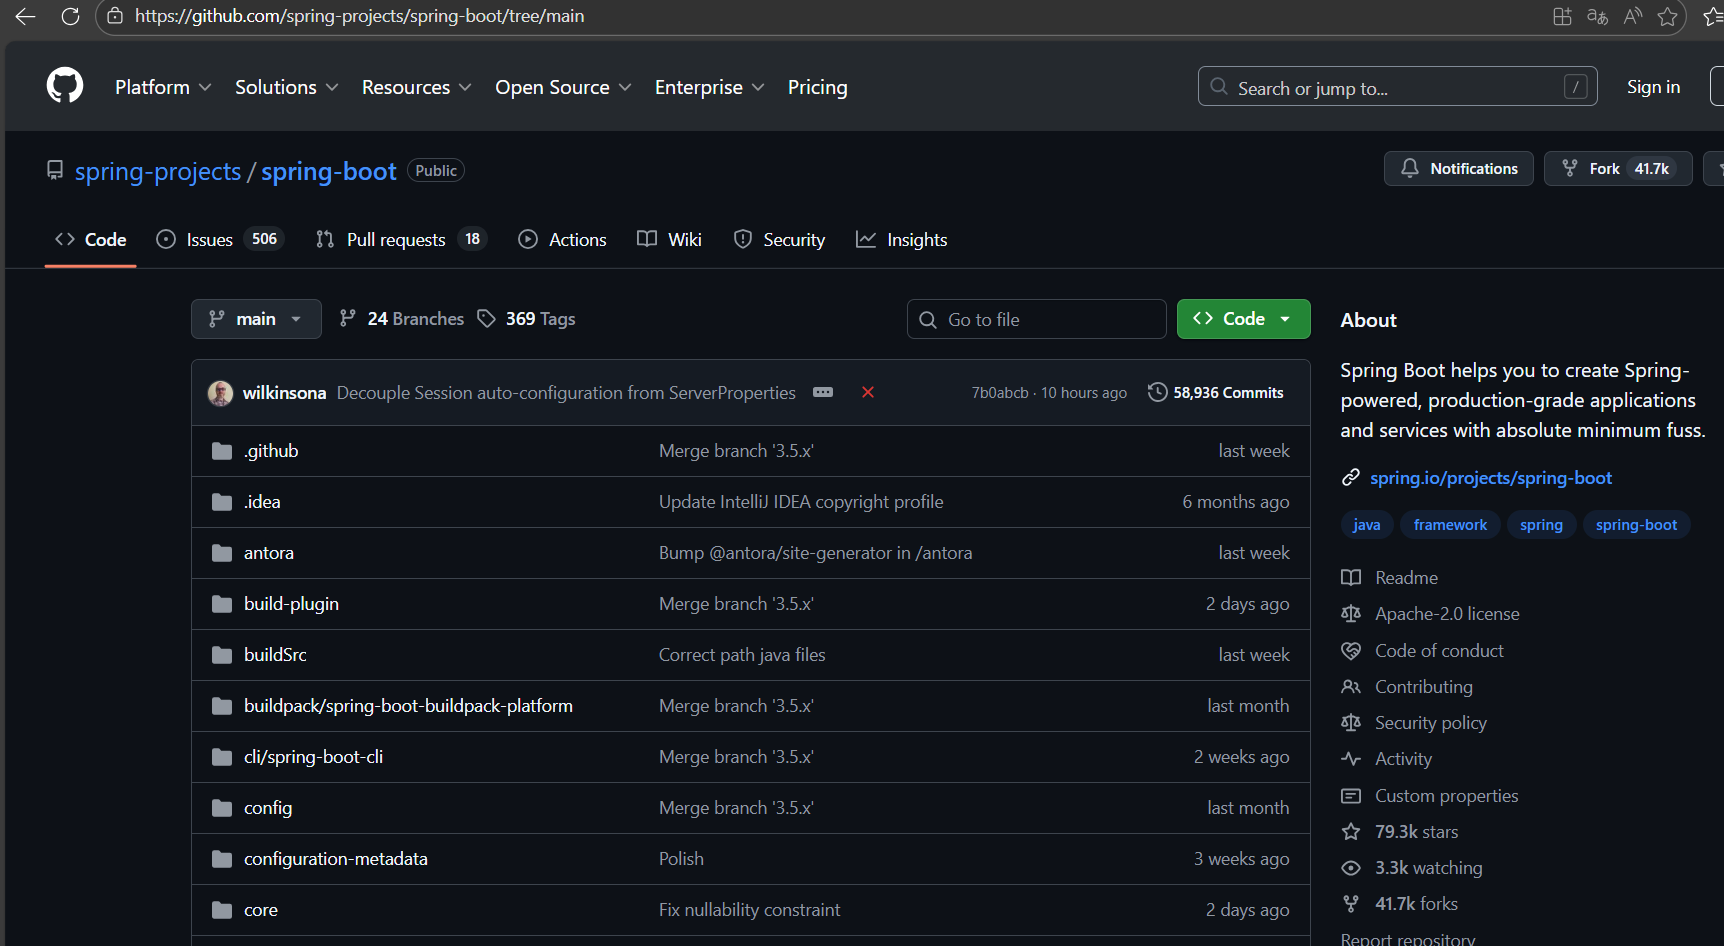This screenshot has height=946, width=1724.
Task: Open the Solutions dropdown menu
Action: click(x=286, y=87)
